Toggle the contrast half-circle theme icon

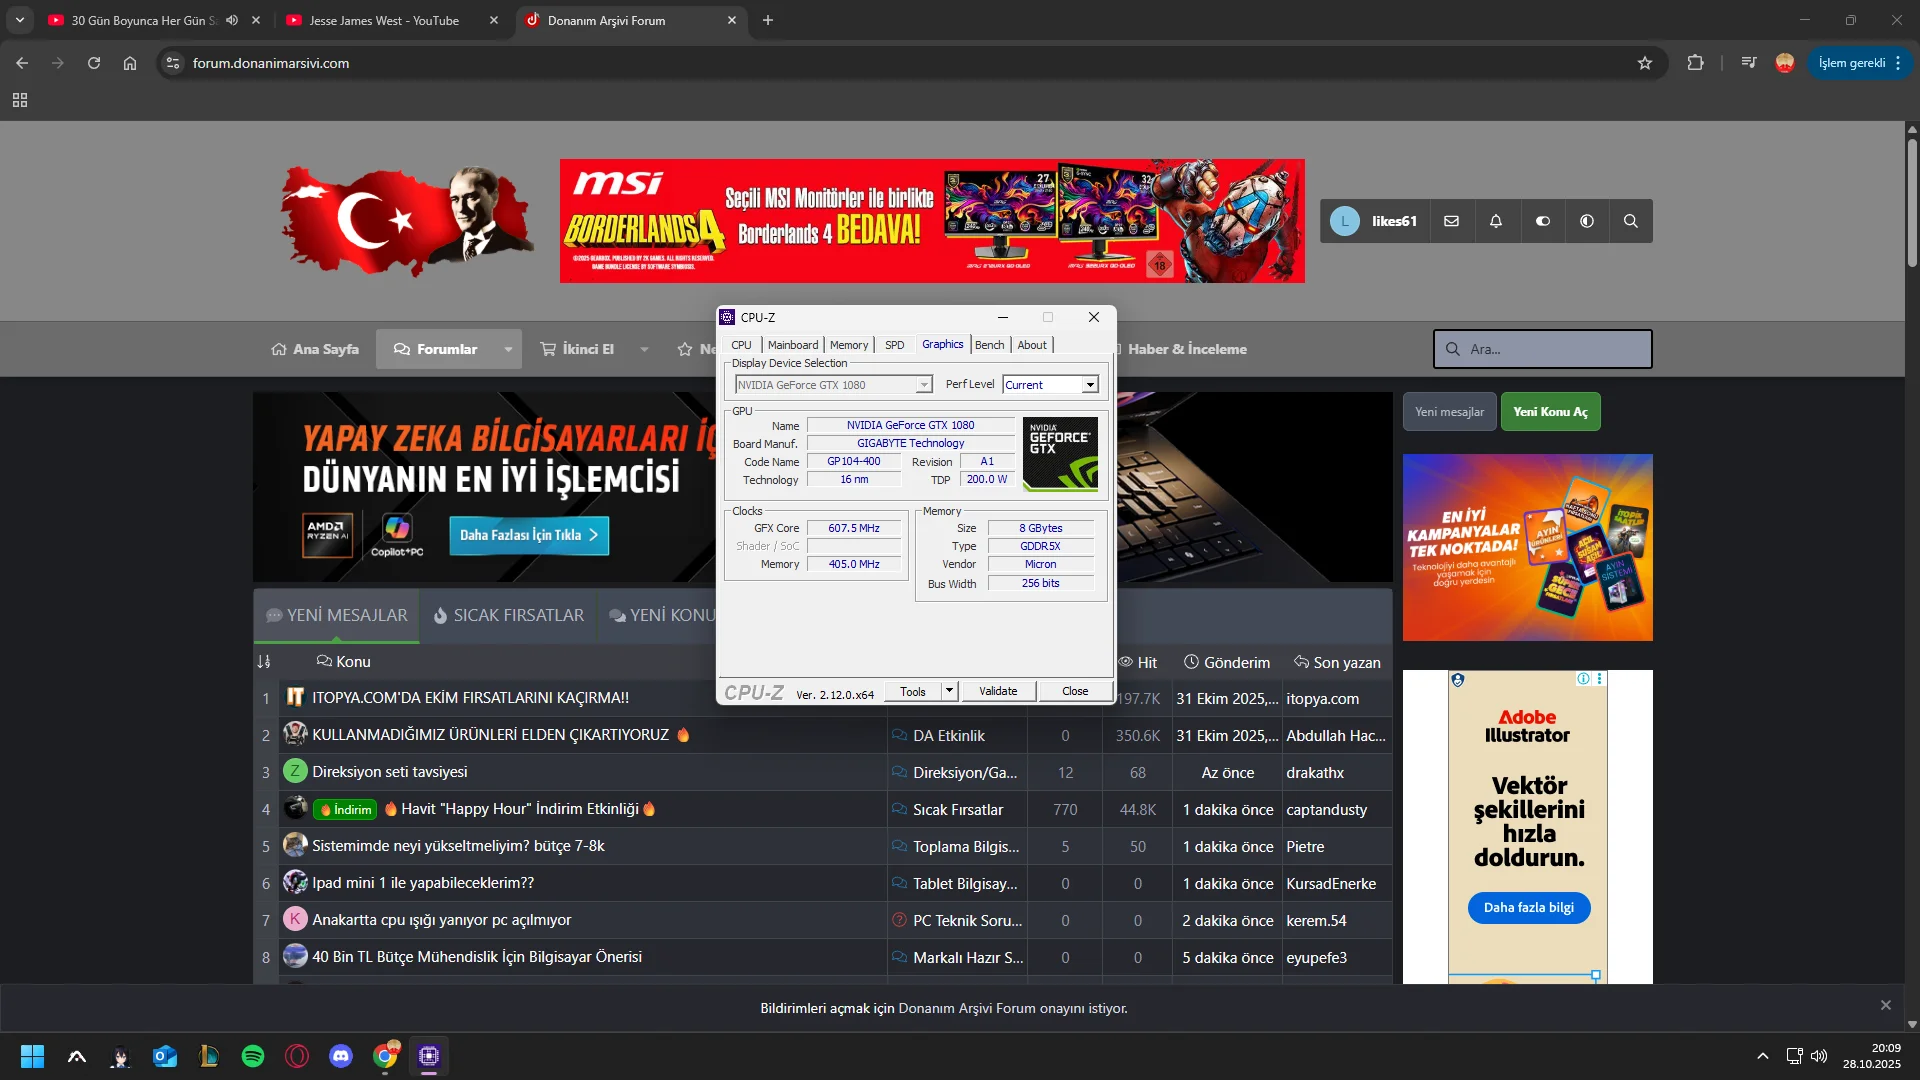pyautogui.click(x=1587, y=221)
